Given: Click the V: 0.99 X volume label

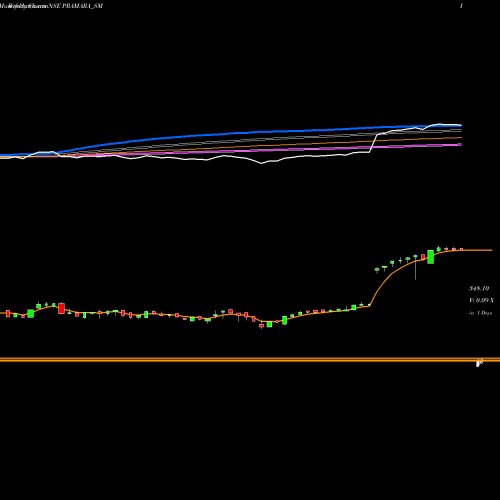Looking at the screenshot, I should 481,301.
